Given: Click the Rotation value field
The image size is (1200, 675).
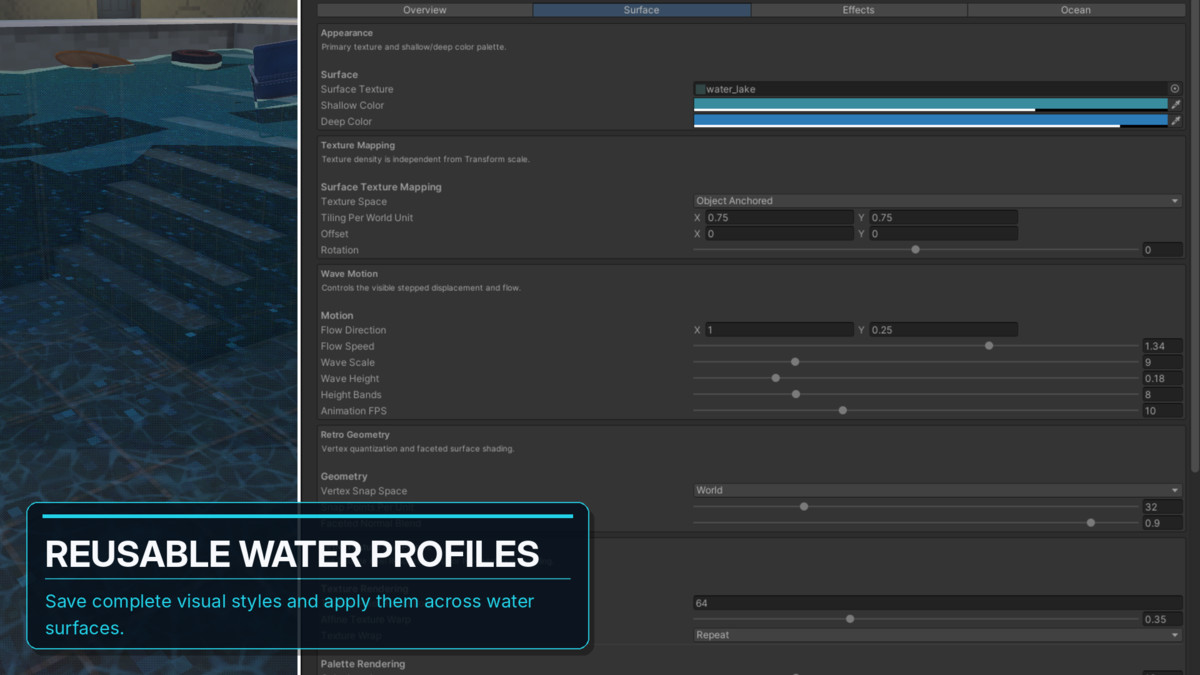Looking at the screenshot, I should click(1162, 250).
